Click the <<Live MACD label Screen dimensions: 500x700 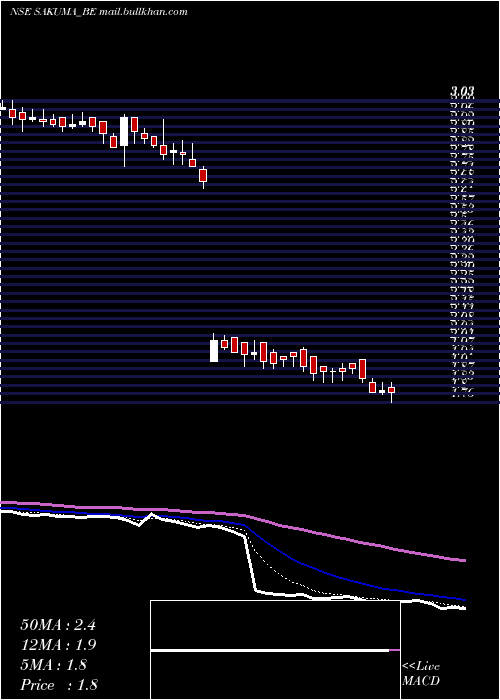coord(421,674)
